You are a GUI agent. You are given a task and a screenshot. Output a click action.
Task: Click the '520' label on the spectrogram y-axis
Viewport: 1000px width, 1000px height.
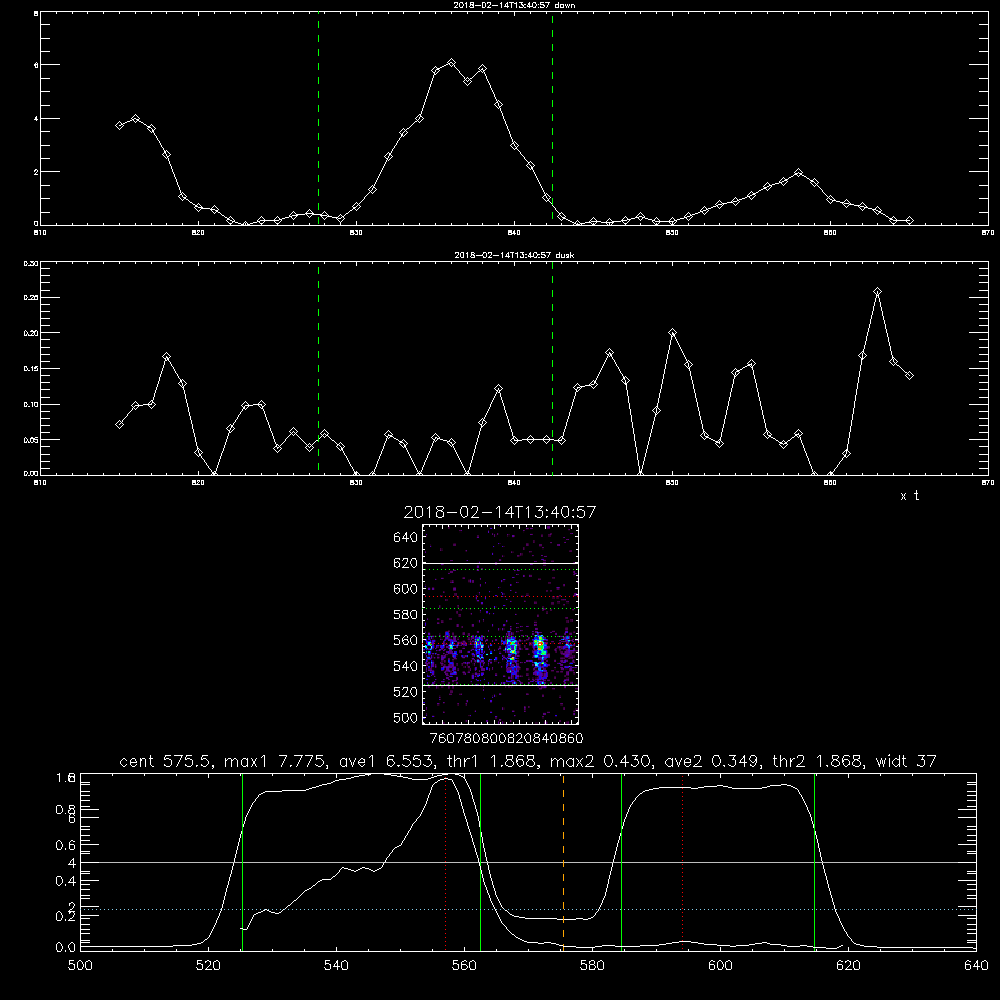(x=406, y=692)
